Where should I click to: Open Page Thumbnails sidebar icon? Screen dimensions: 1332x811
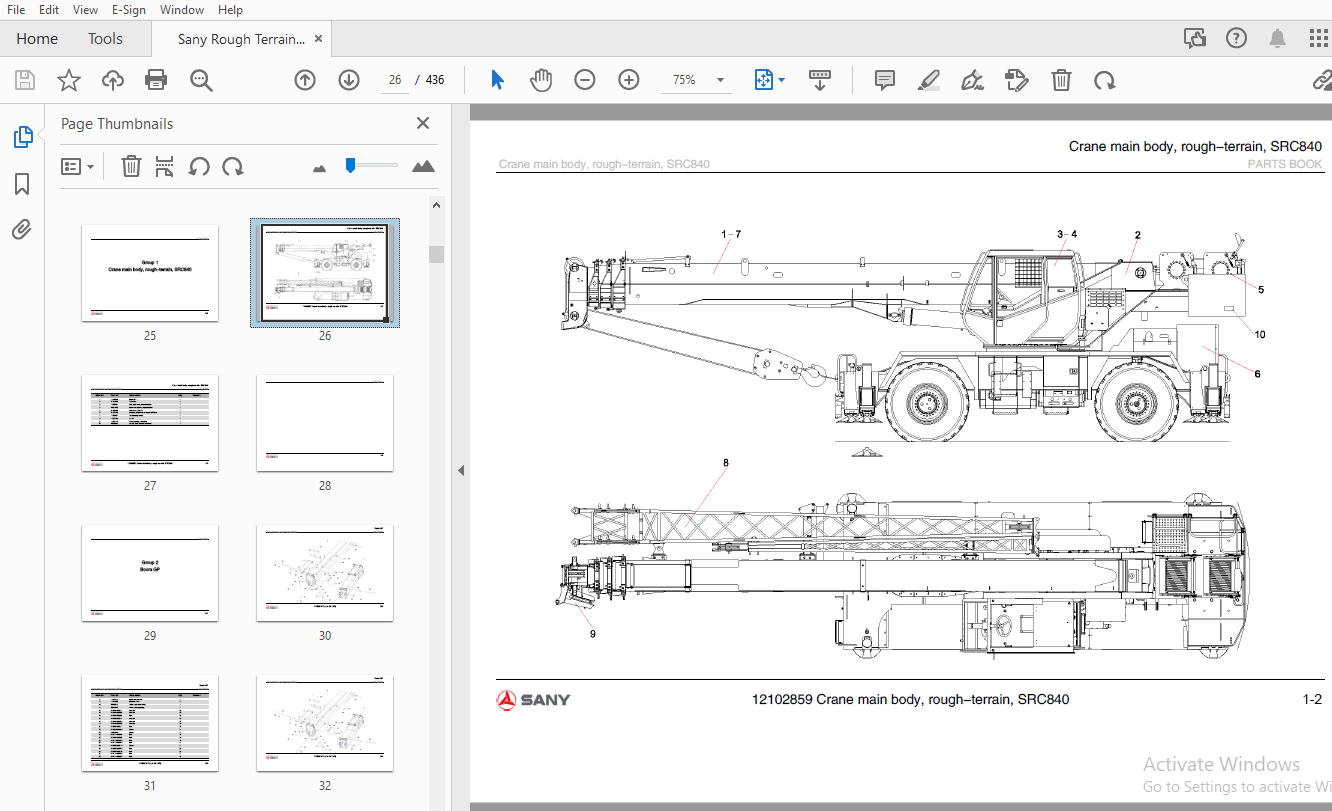(x=23, y=137)
